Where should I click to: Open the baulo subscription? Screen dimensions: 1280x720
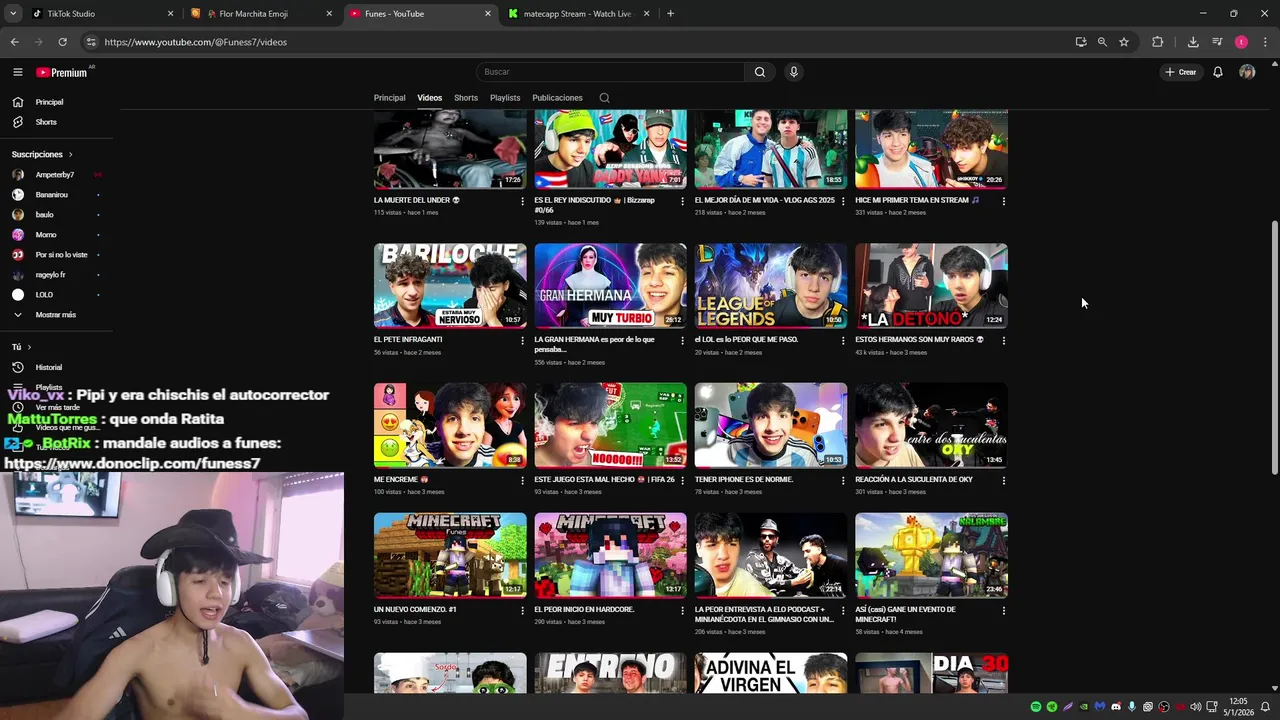(56, 215)
